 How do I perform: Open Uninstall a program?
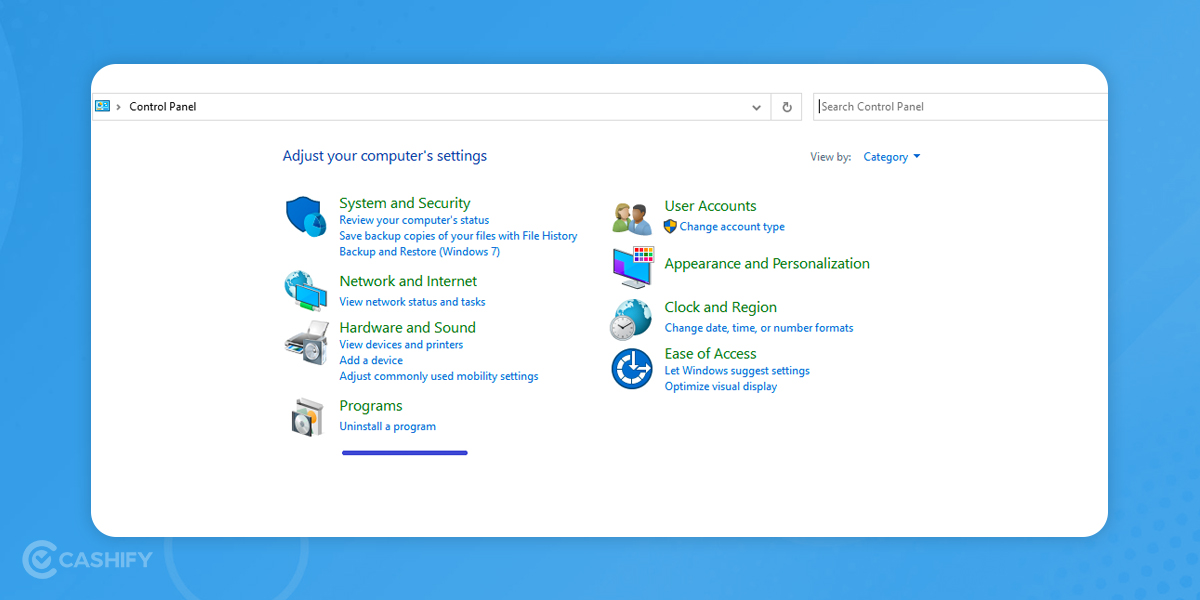[x=388, y=426]
